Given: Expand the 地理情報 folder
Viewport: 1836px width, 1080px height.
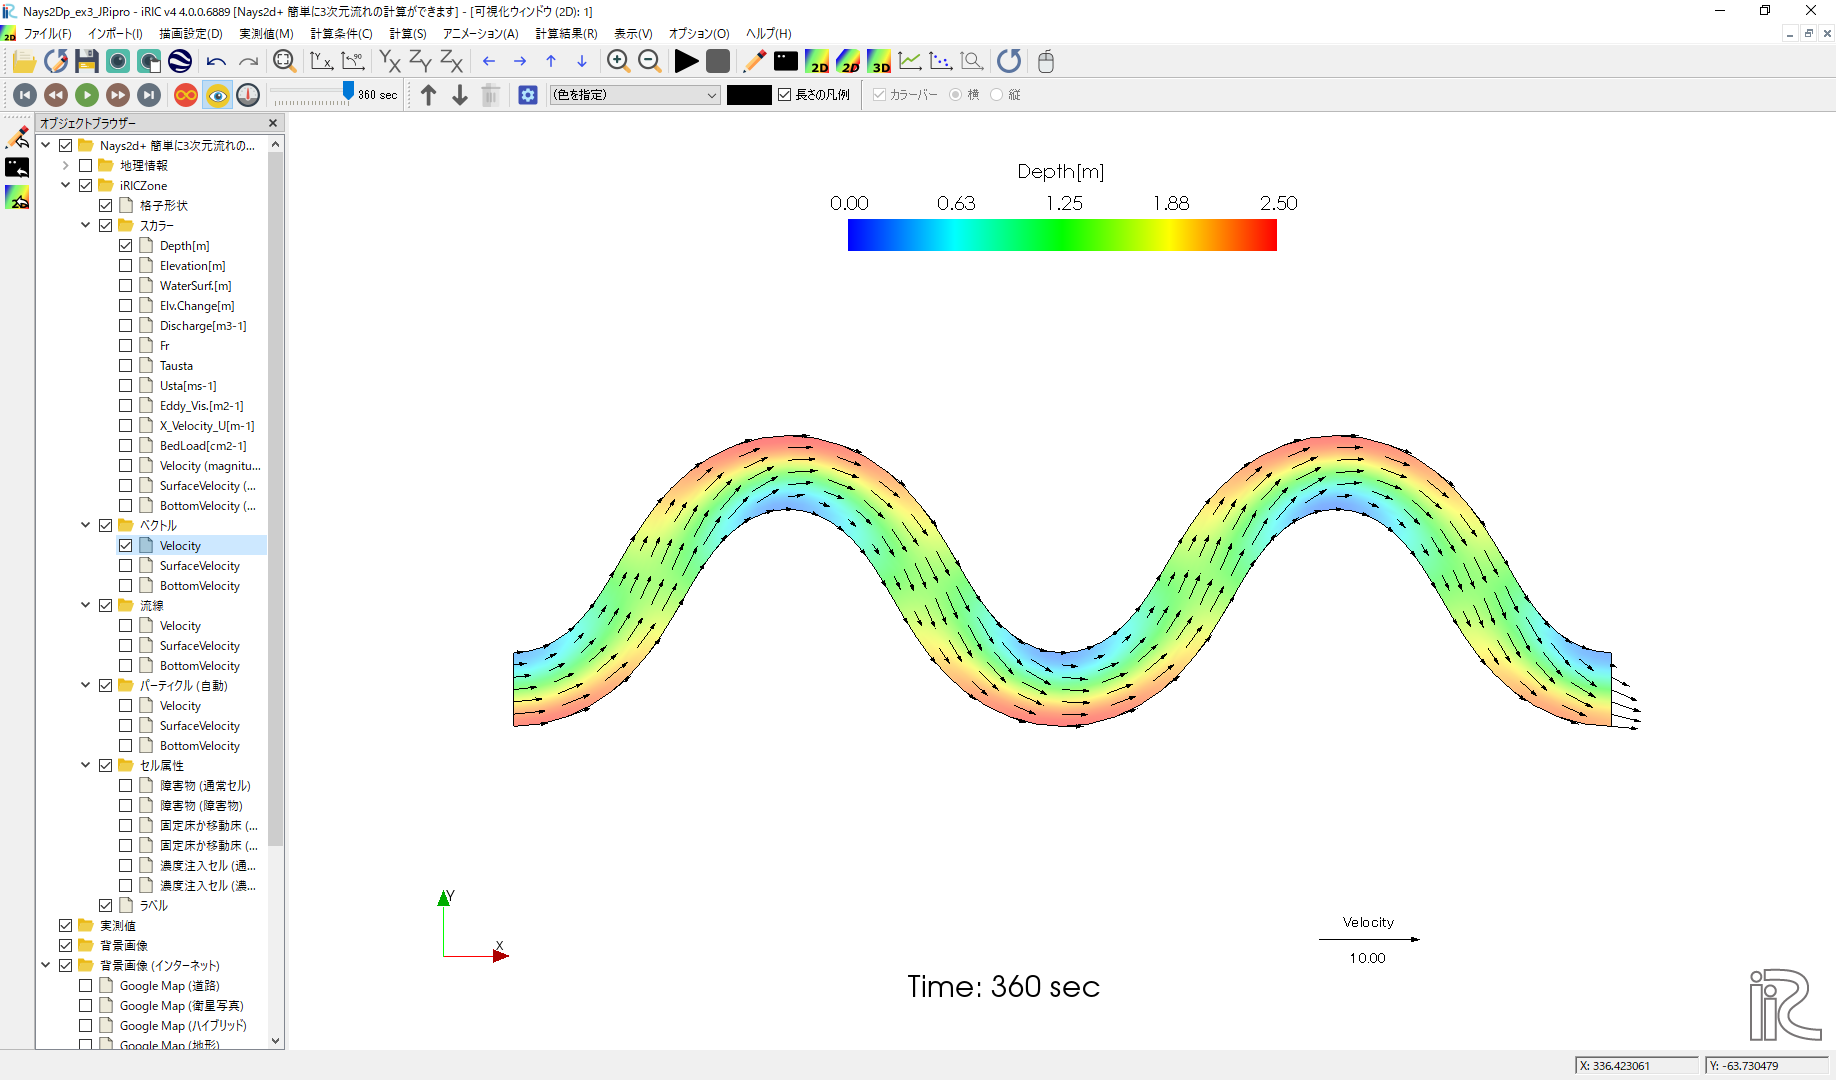Looking at the screenshot, I should point(65,165).
